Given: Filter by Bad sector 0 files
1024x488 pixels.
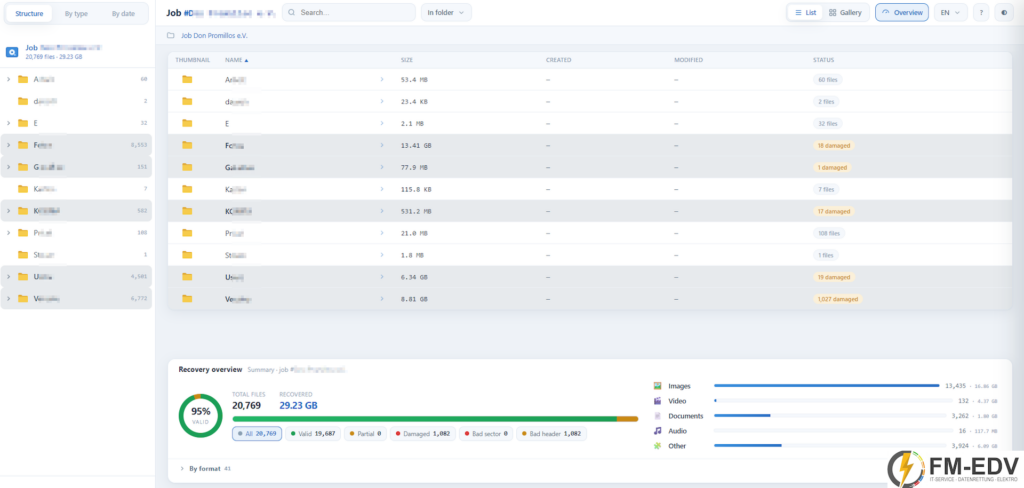Looking at the screenshot, I should [x=486, y=434].
